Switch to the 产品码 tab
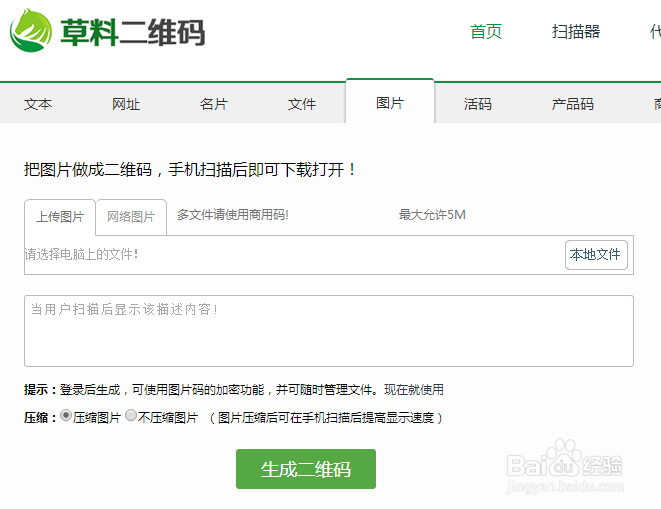 (x=572, y=104)
